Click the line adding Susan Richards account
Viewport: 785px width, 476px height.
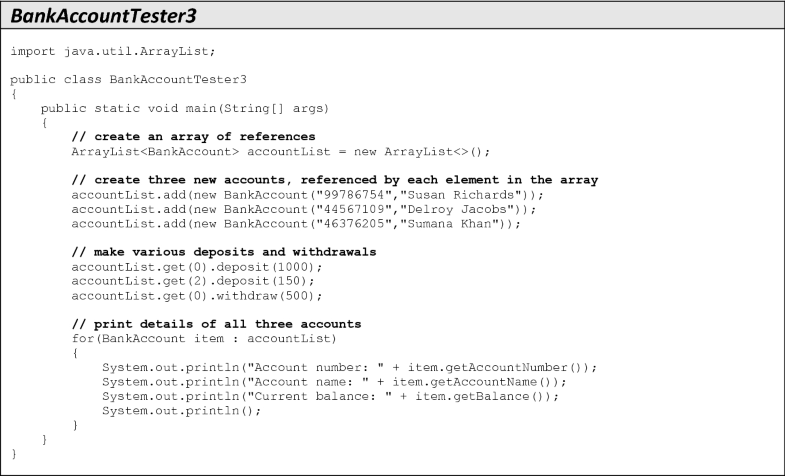pos(307,195)
